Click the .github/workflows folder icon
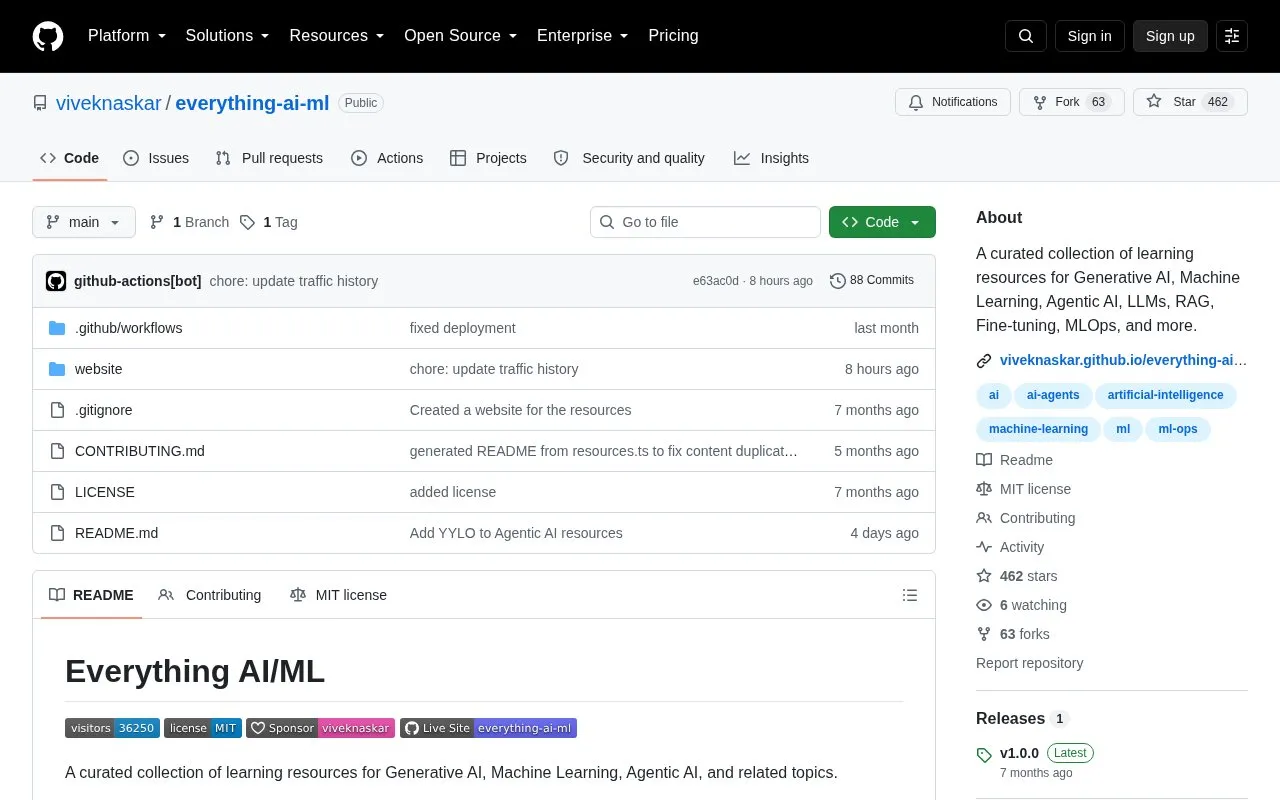Screen dimensions: 1280x800 coord(57,328)
